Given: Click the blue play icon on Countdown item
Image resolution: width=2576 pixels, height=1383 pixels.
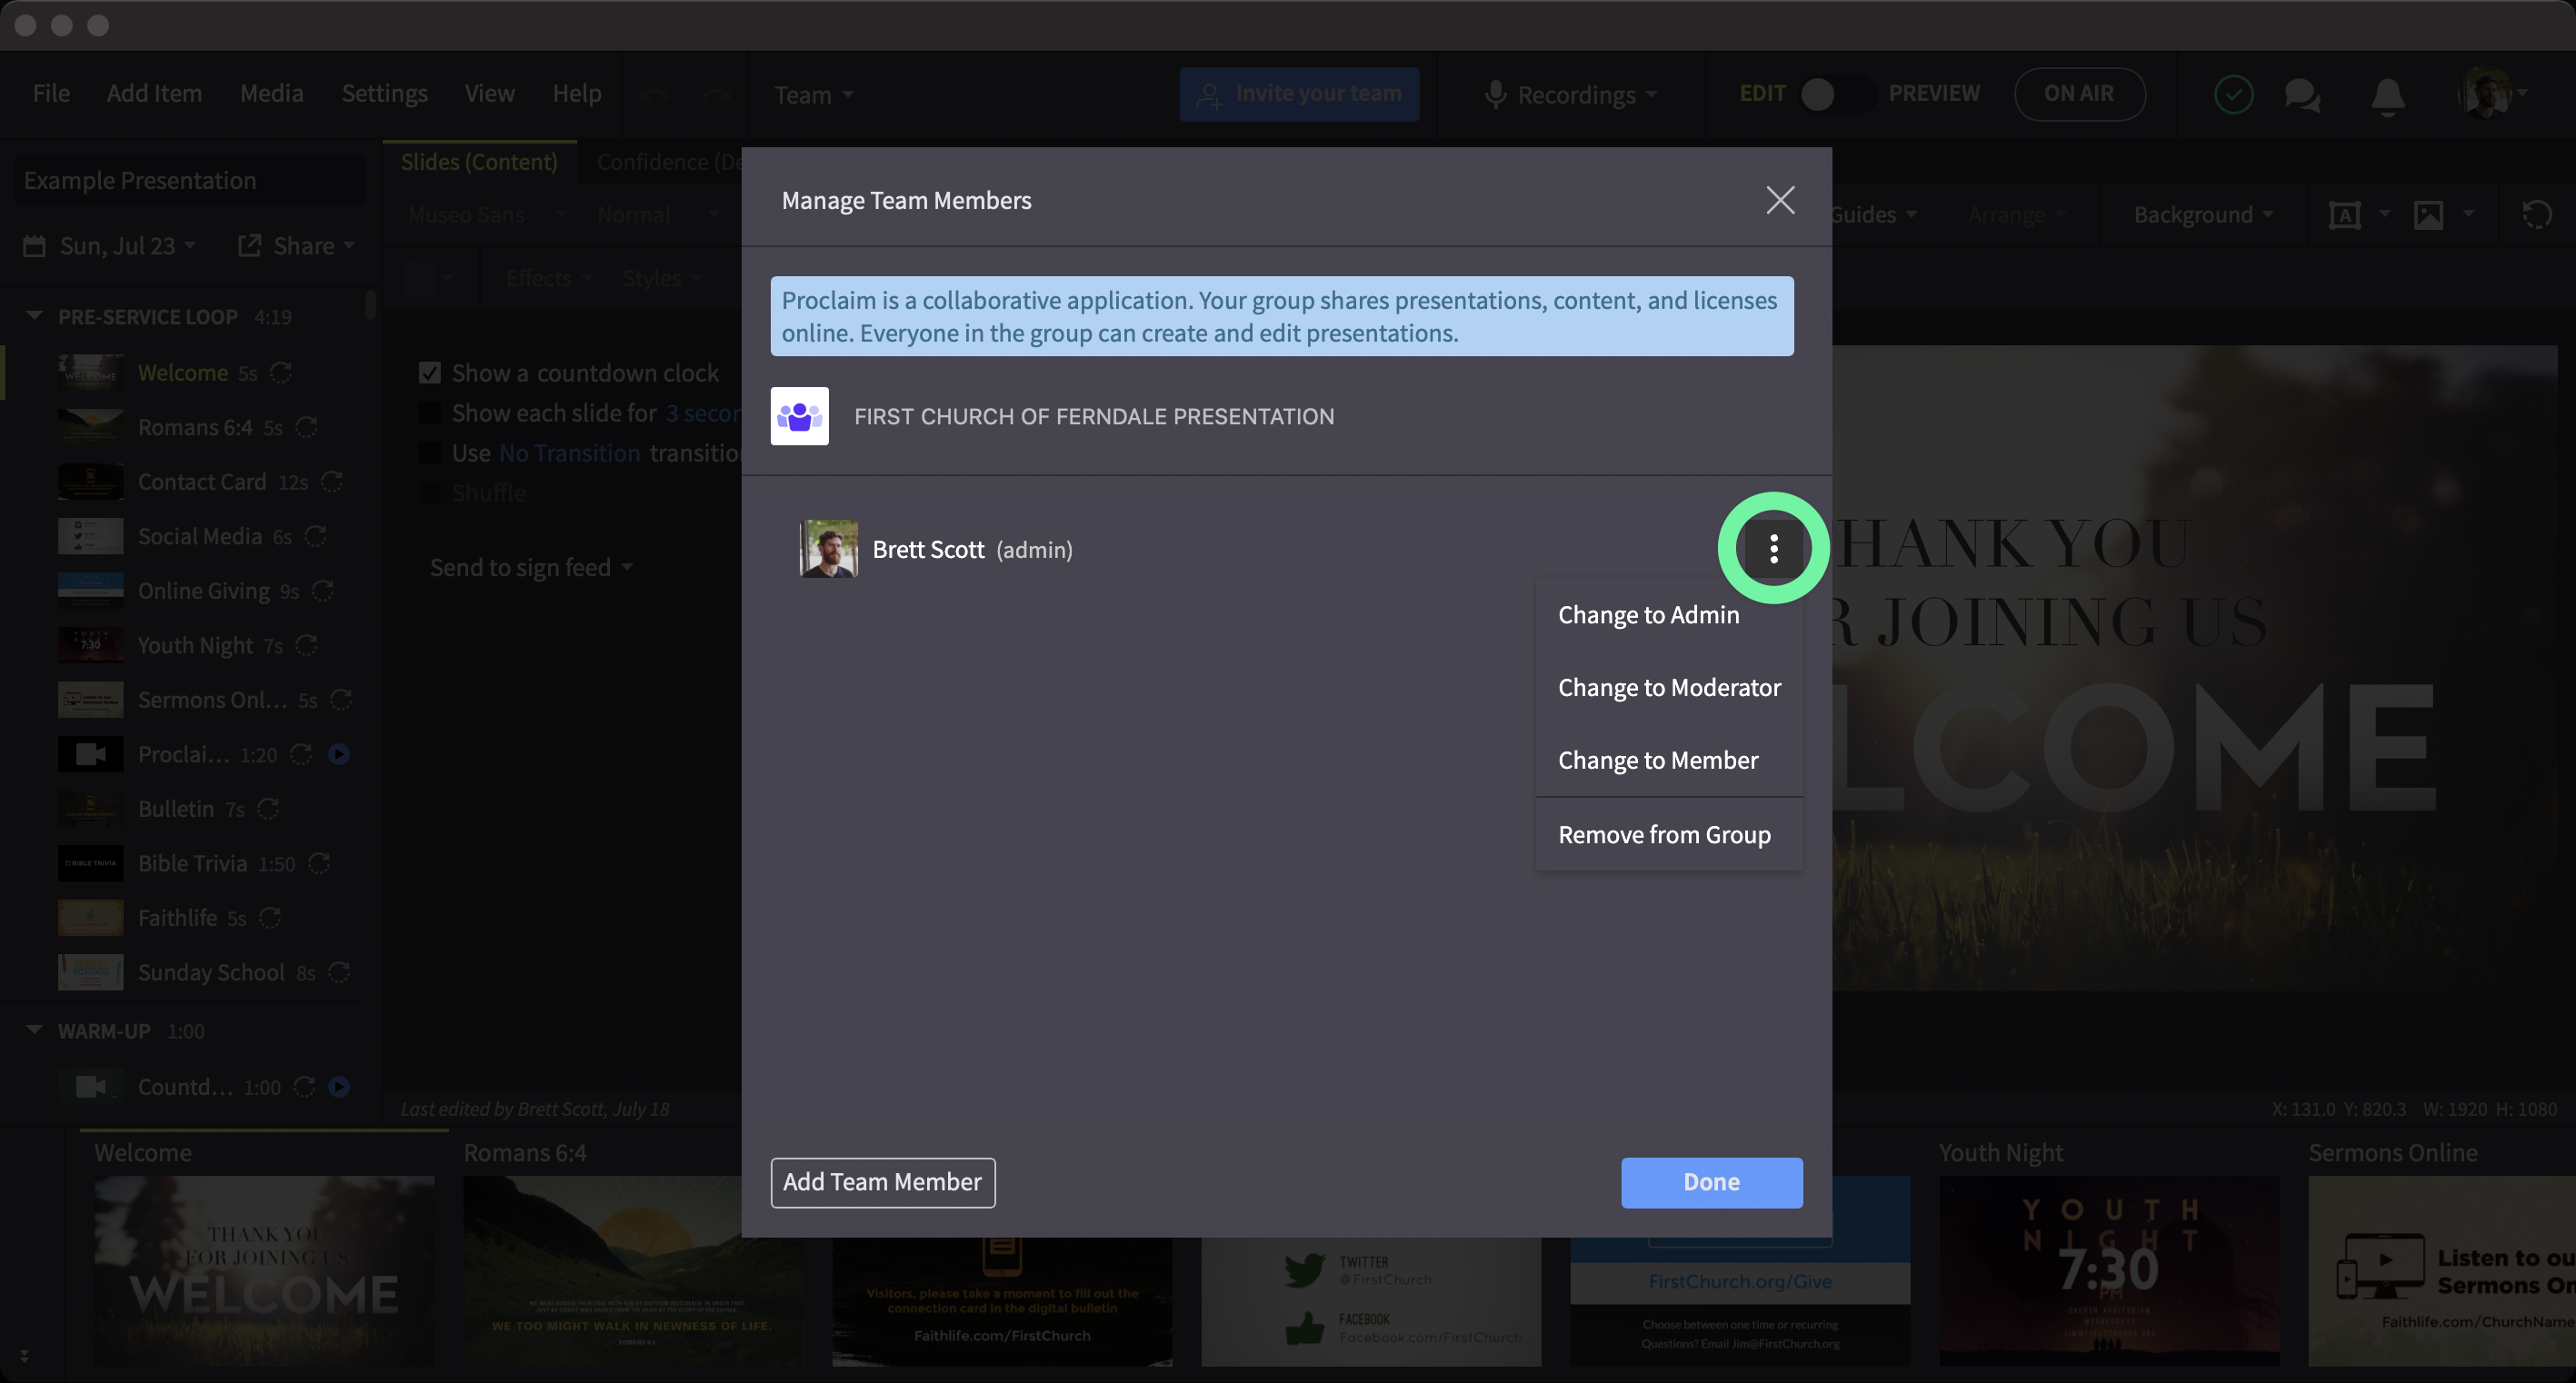Looking at the screenshot, I should coord(339,1086).
